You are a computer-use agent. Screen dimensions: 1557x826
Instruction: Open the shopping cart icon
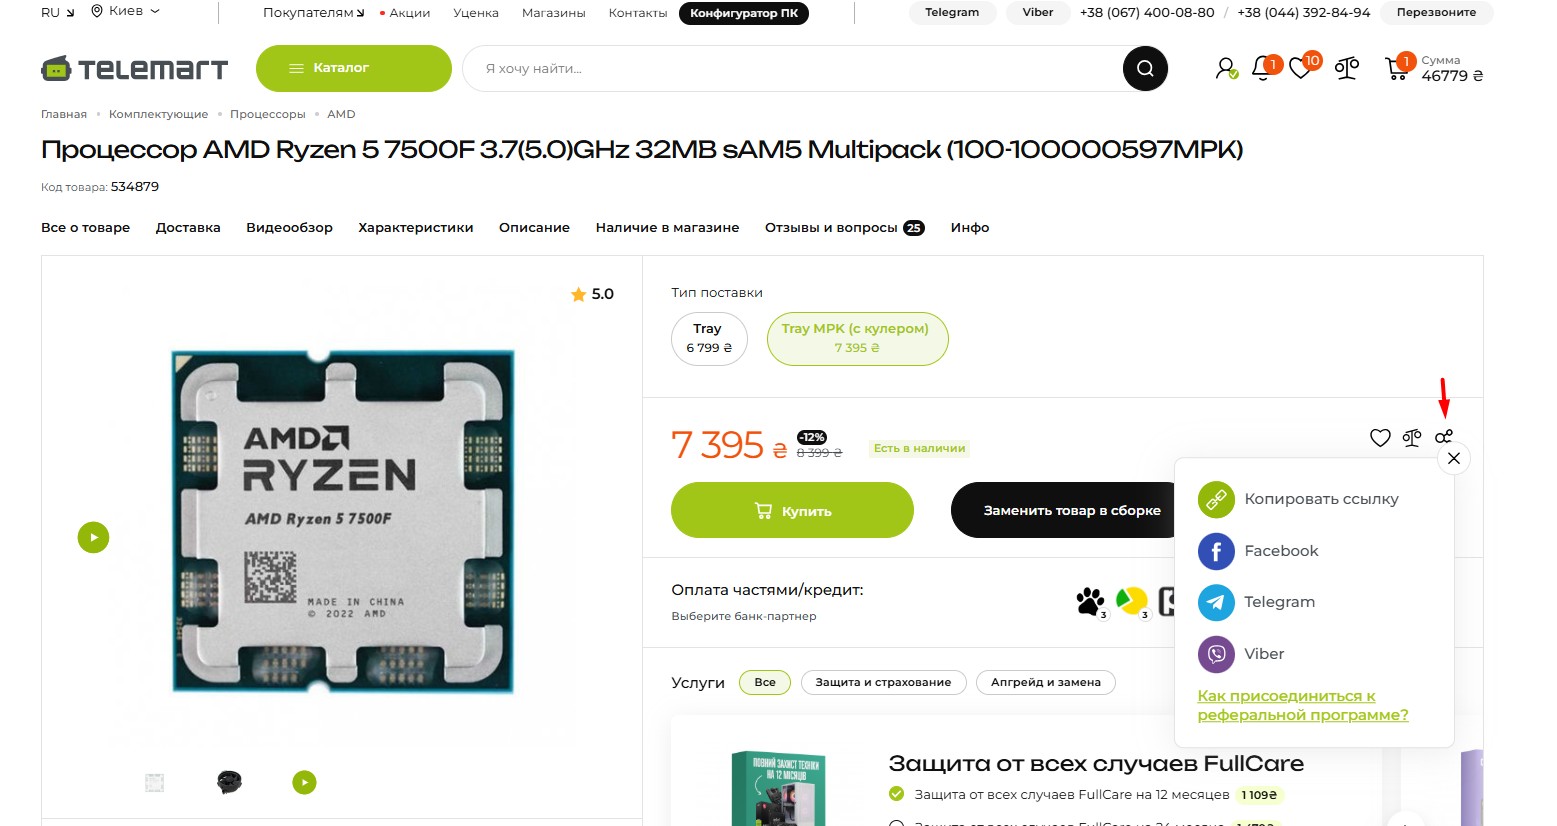click(x=1397, y=67)
